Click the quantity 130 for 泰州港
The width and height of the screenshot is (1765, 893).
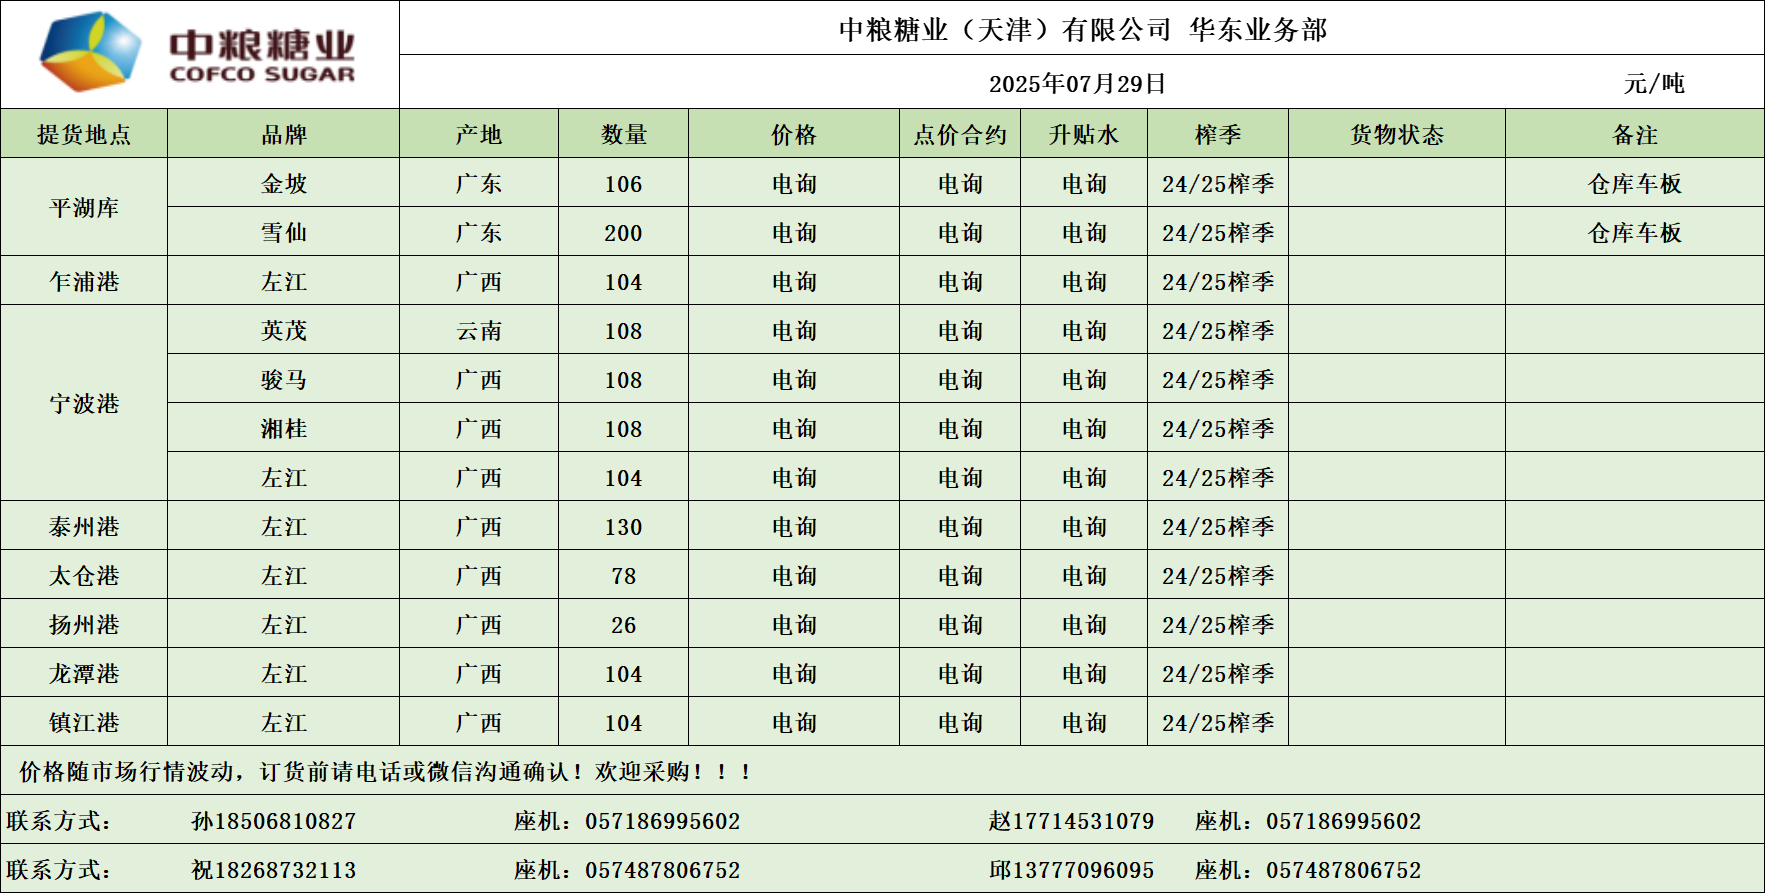click(623, 526)
